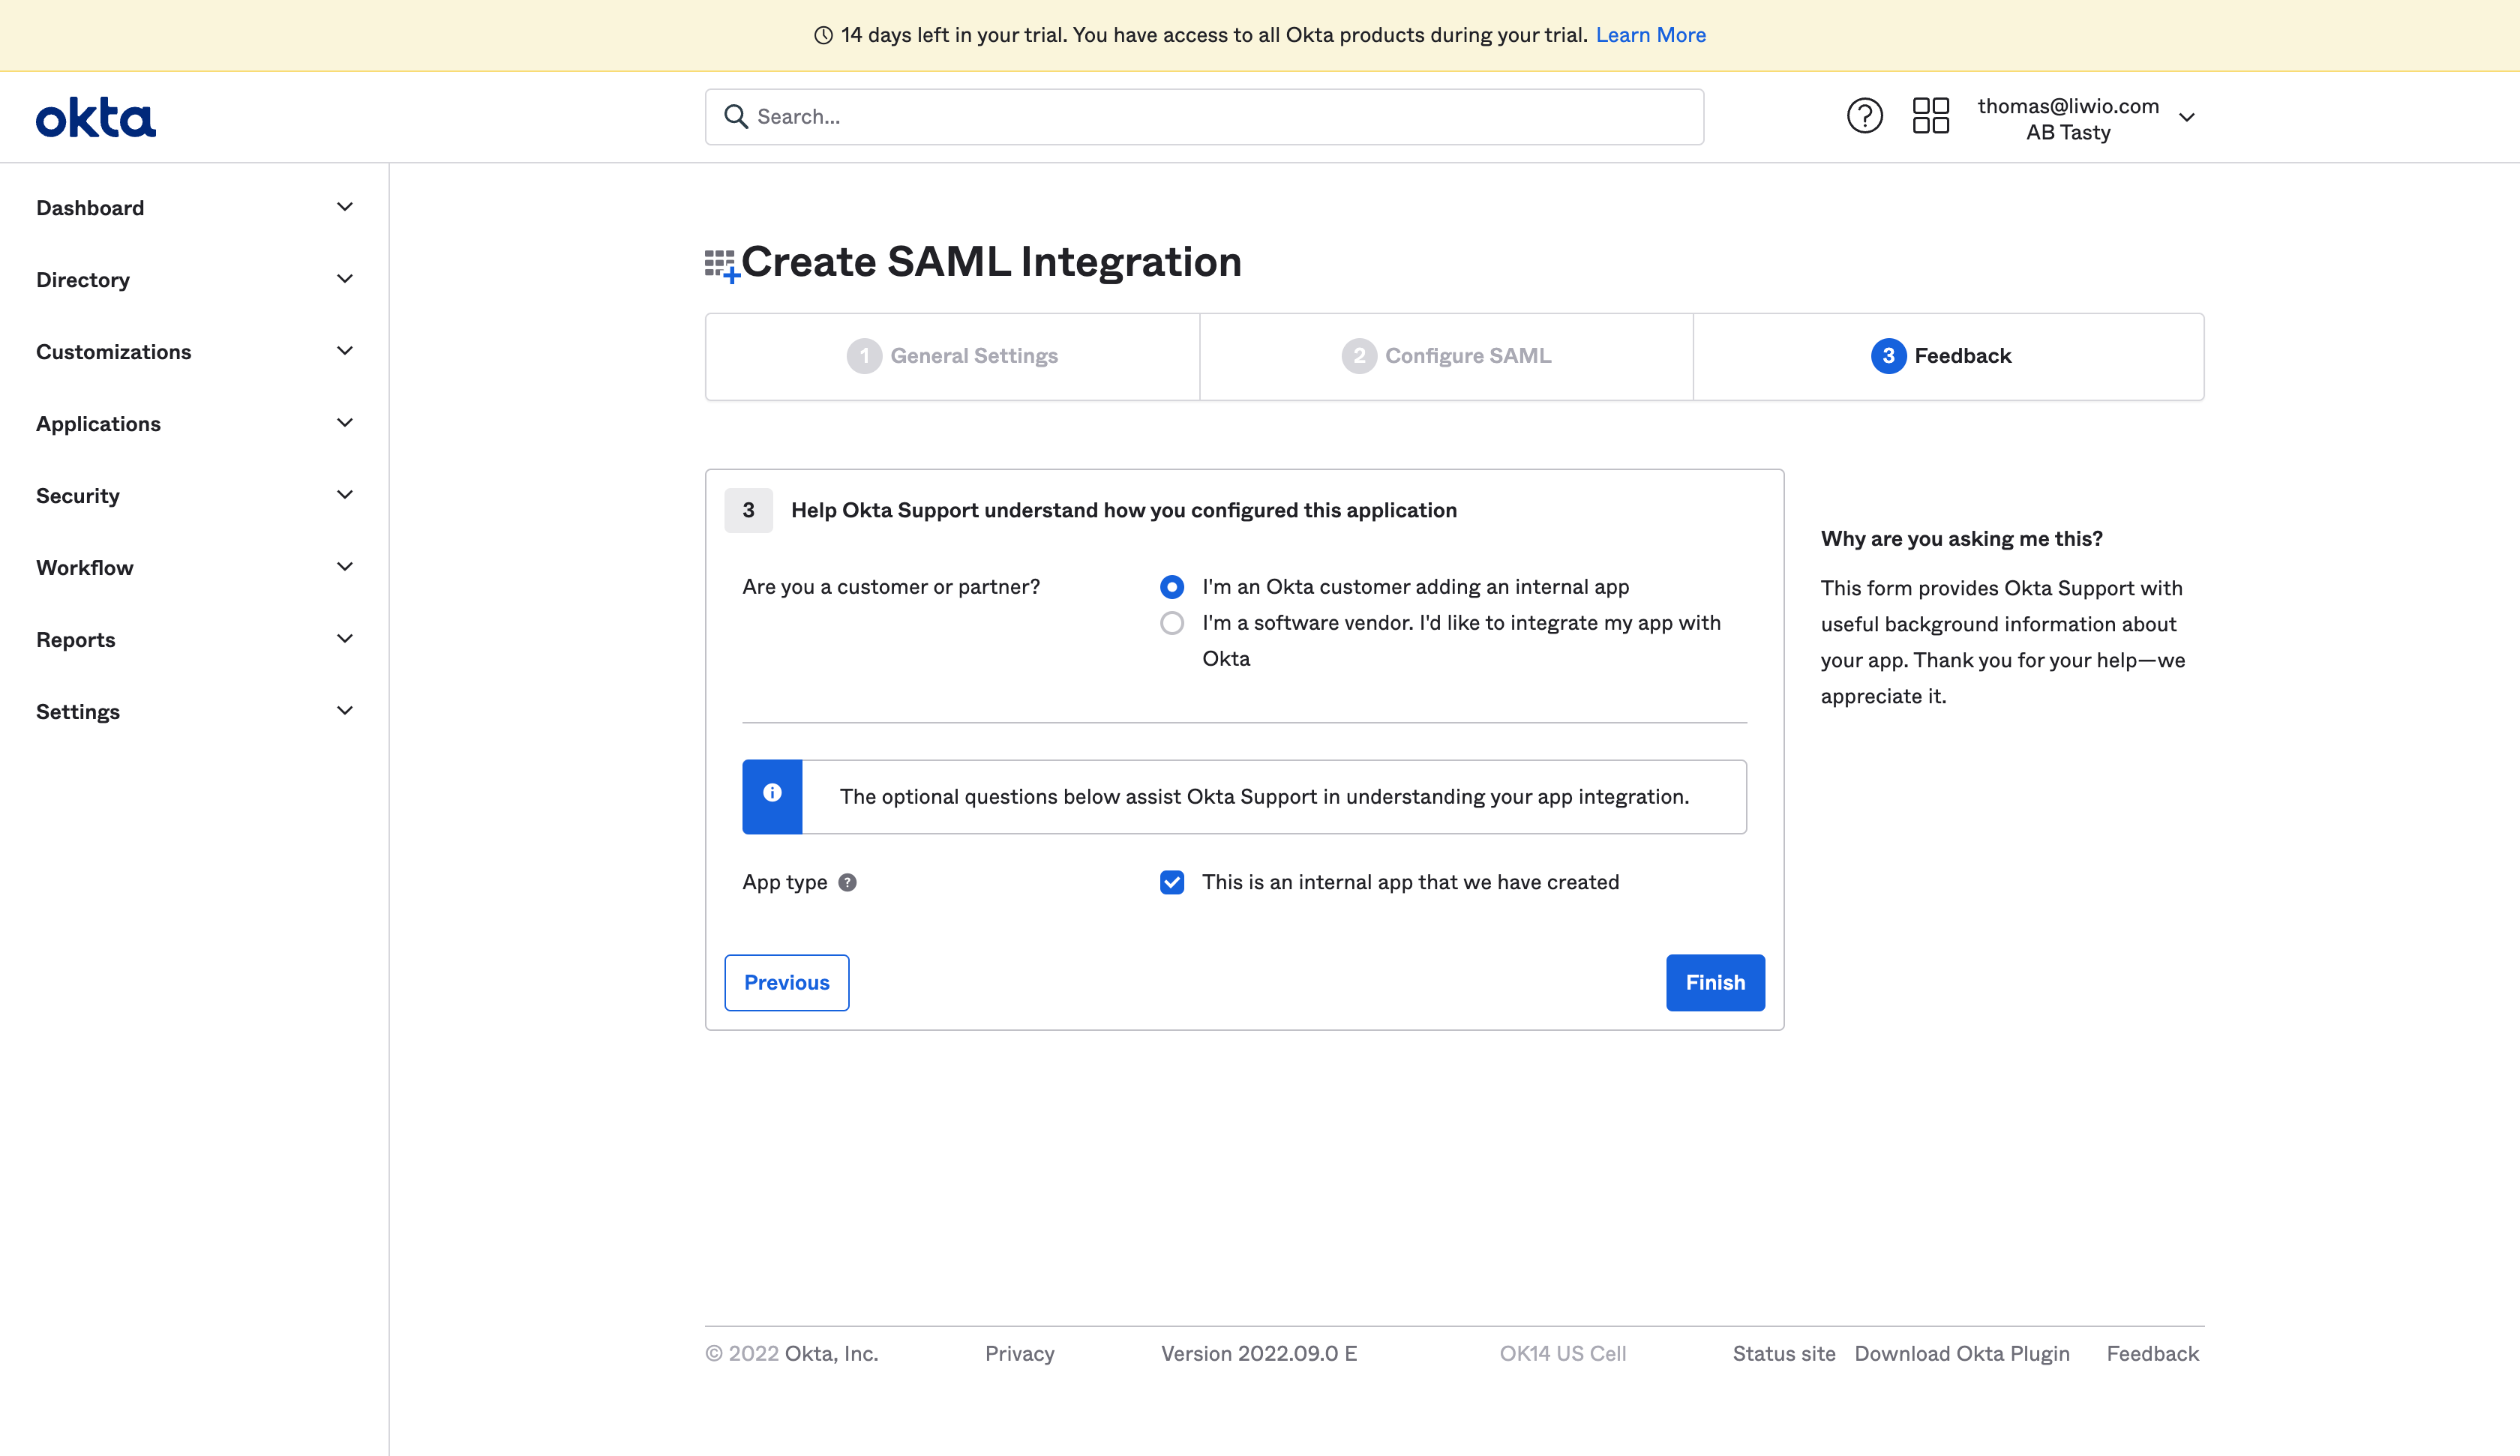Screen dimensions: 2520x1456
Task: Click the Previous button
Action: pyautogui.click(x=787, y=983)
